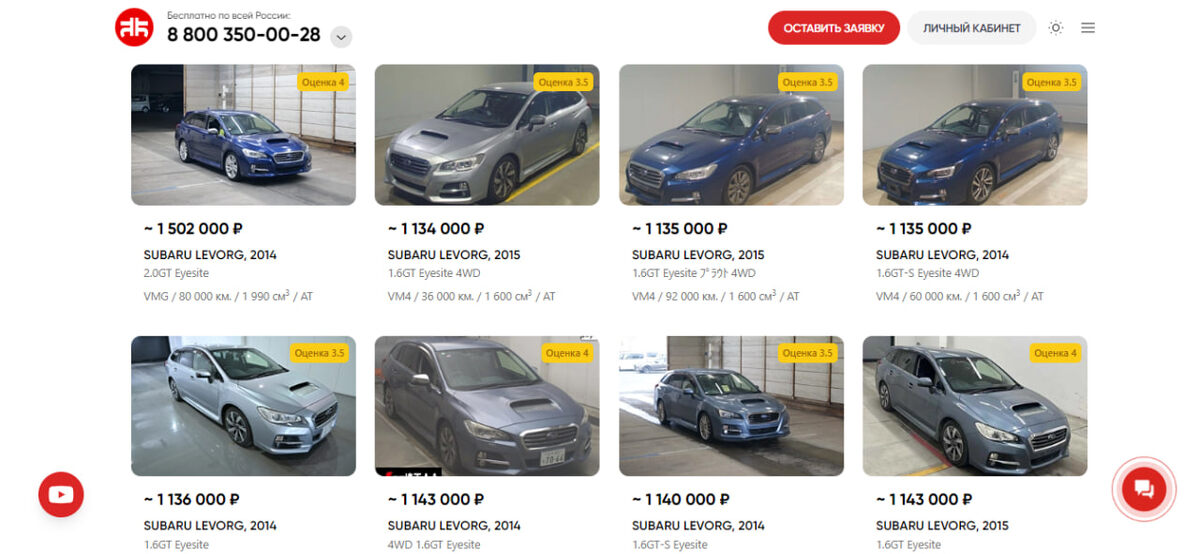
Task: Click the Оценка 4 badge on first car
Action: [x=322, y=82]
